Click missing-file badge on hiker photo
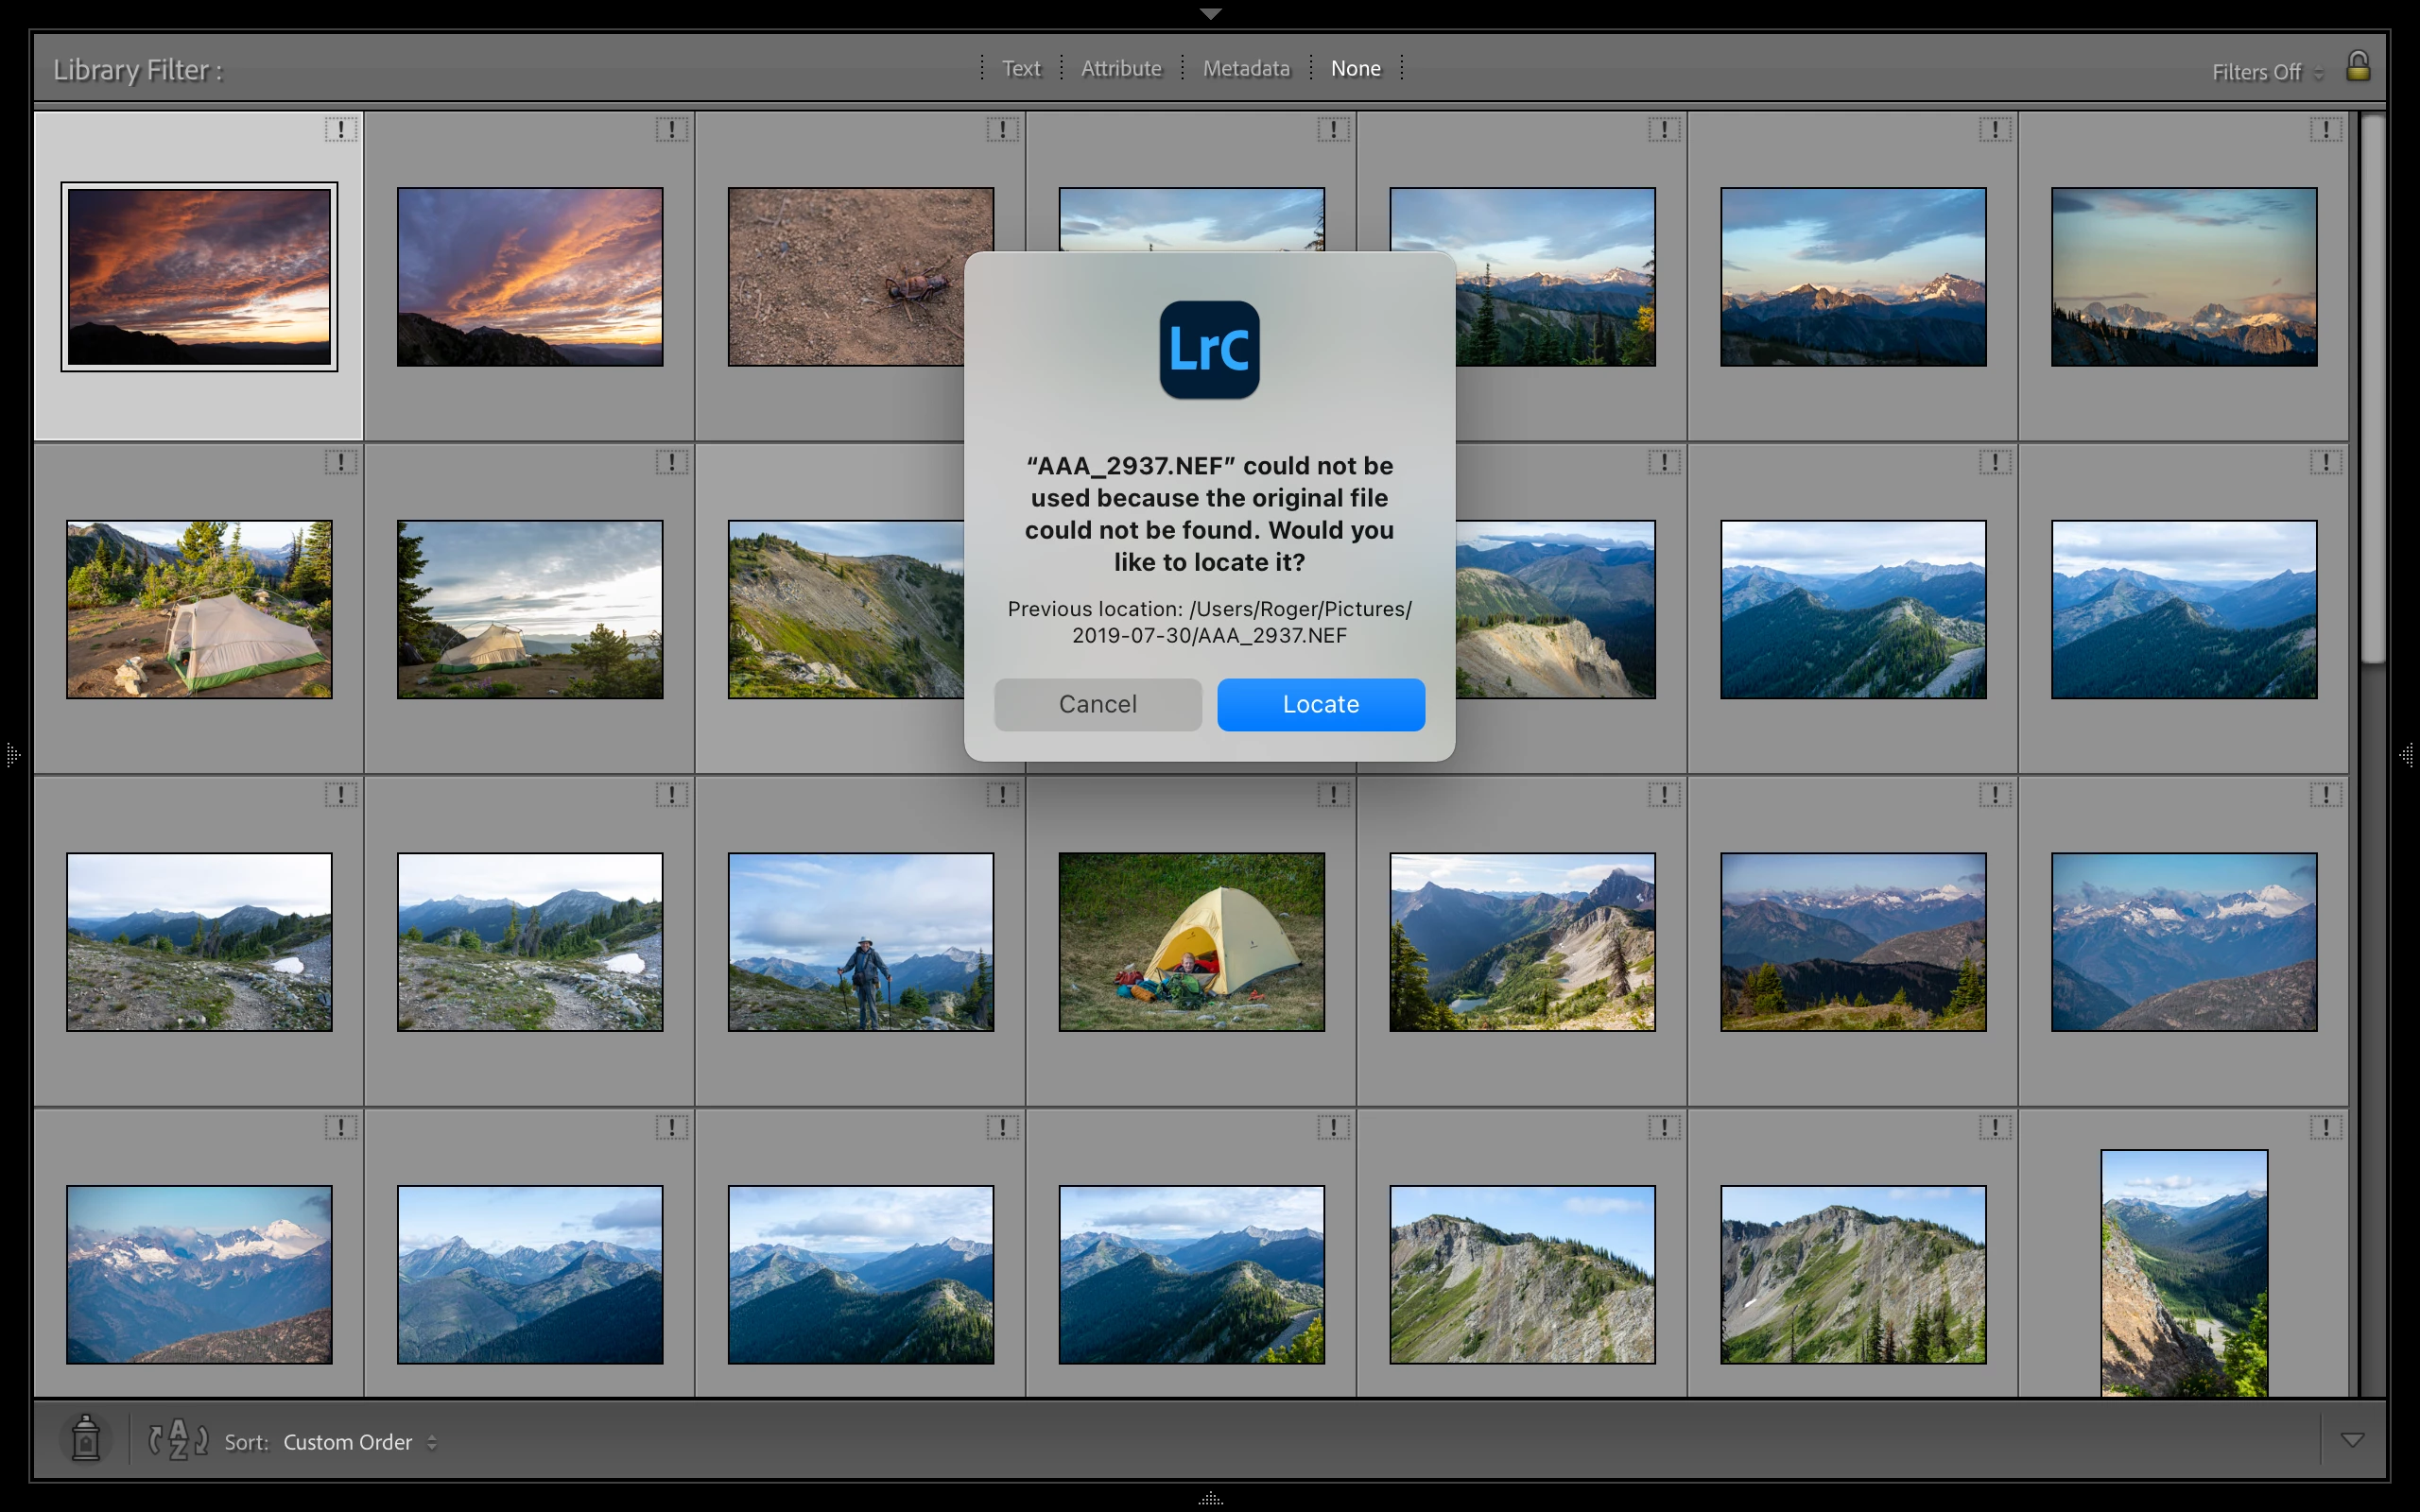This screenshot has height=1512, width=2420. tap(1002, 795)
